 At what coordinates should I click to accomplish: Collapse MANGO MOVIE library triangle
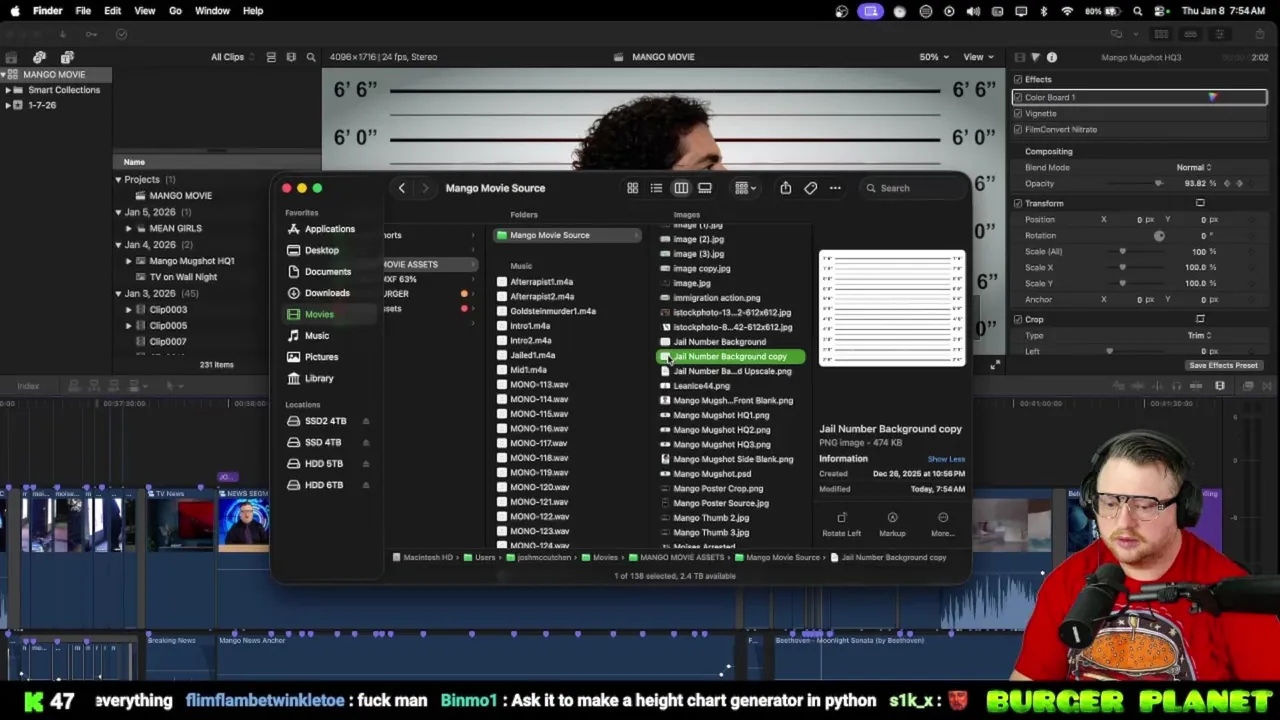point(3,75)
